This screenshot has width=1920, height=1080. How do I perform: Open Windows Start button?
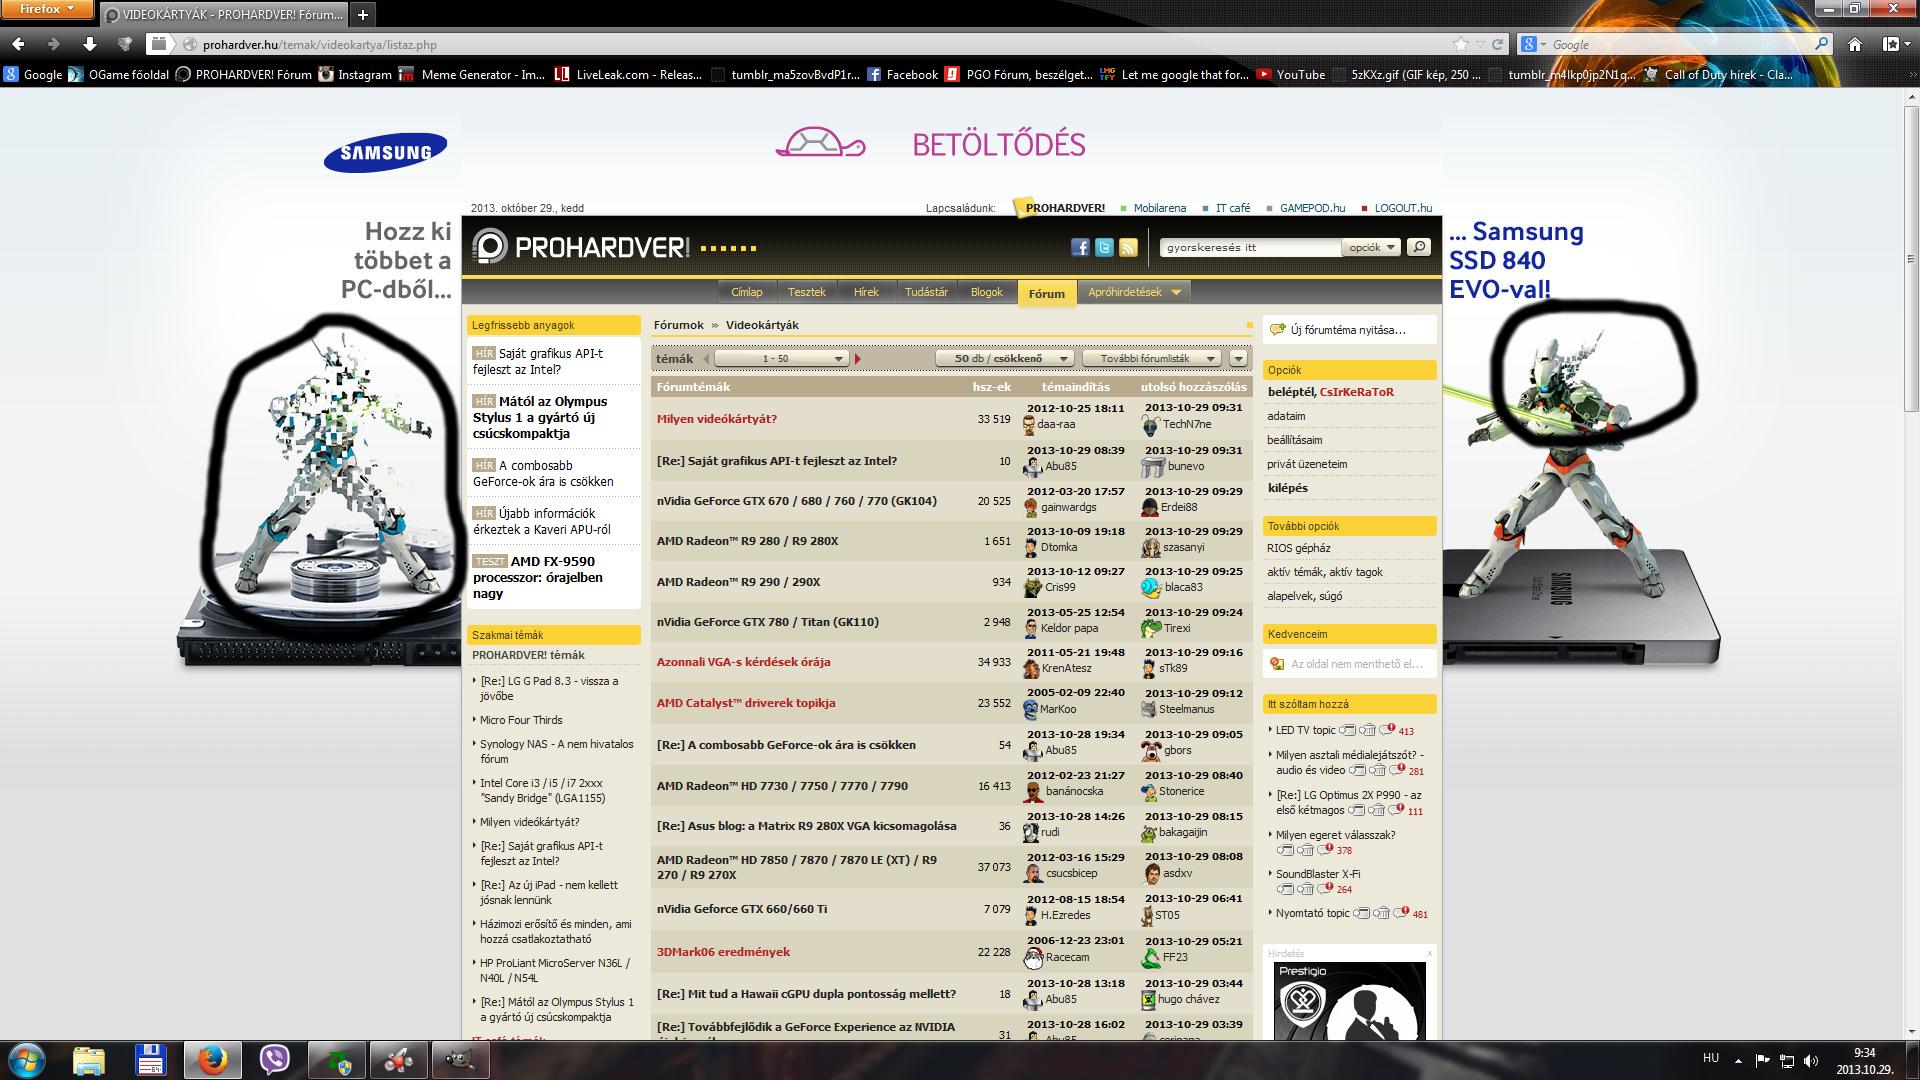(27, 1060)
